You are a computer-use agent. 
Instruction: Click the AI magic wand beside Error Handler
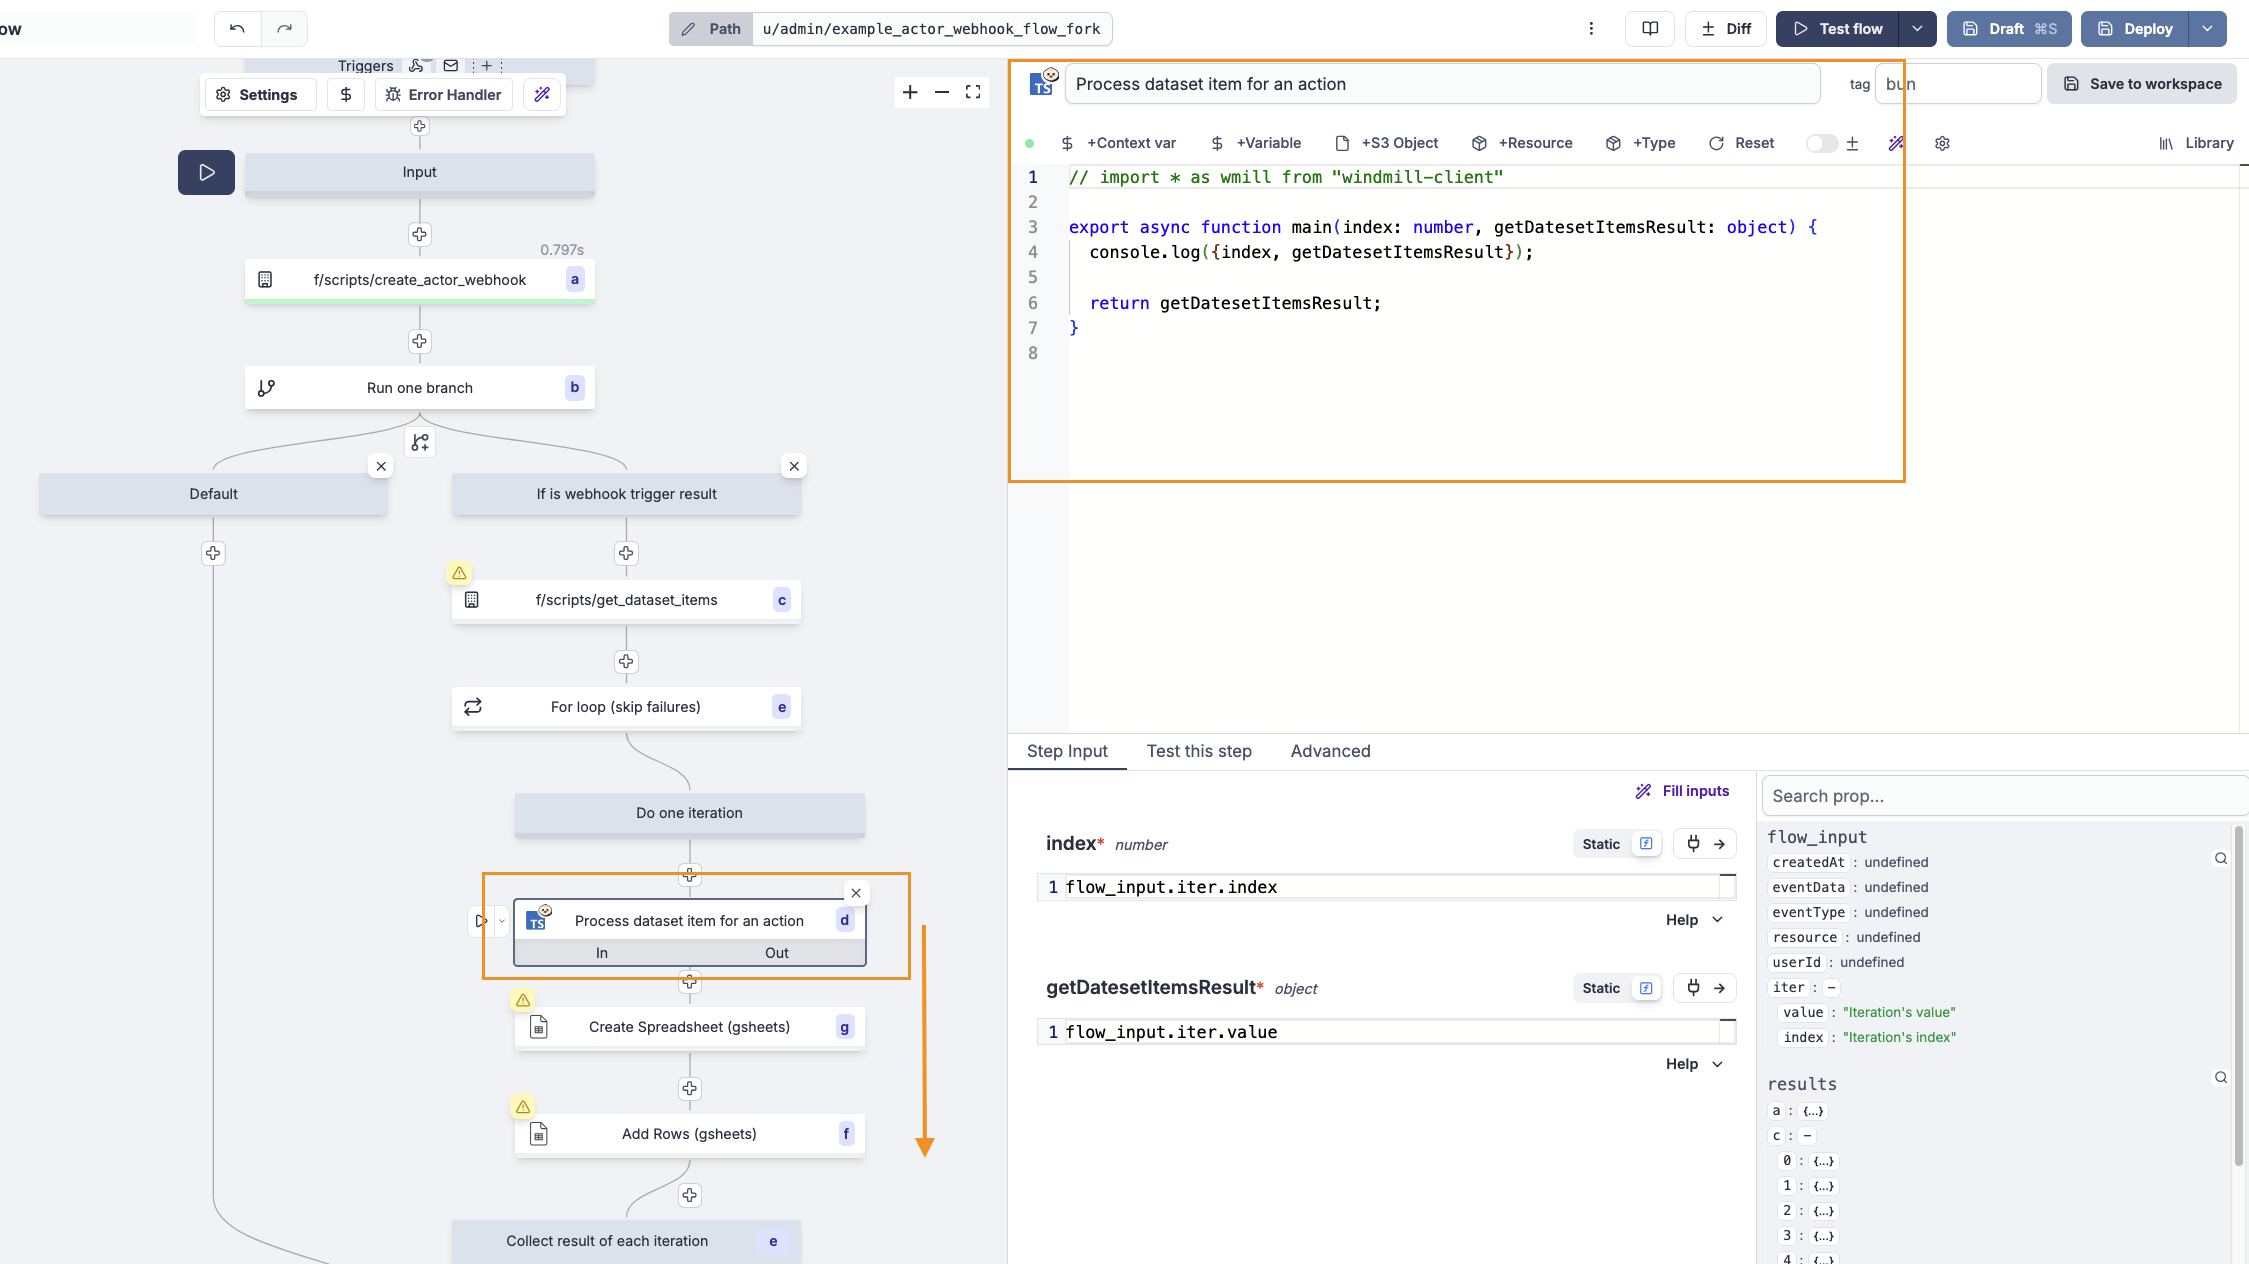click(x=543, y=94)
